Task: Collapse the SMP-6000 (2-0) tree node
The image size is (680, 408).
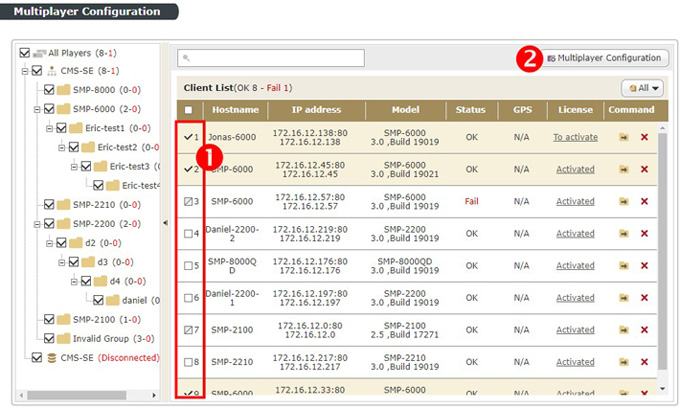Action: (x=37, y=109)
